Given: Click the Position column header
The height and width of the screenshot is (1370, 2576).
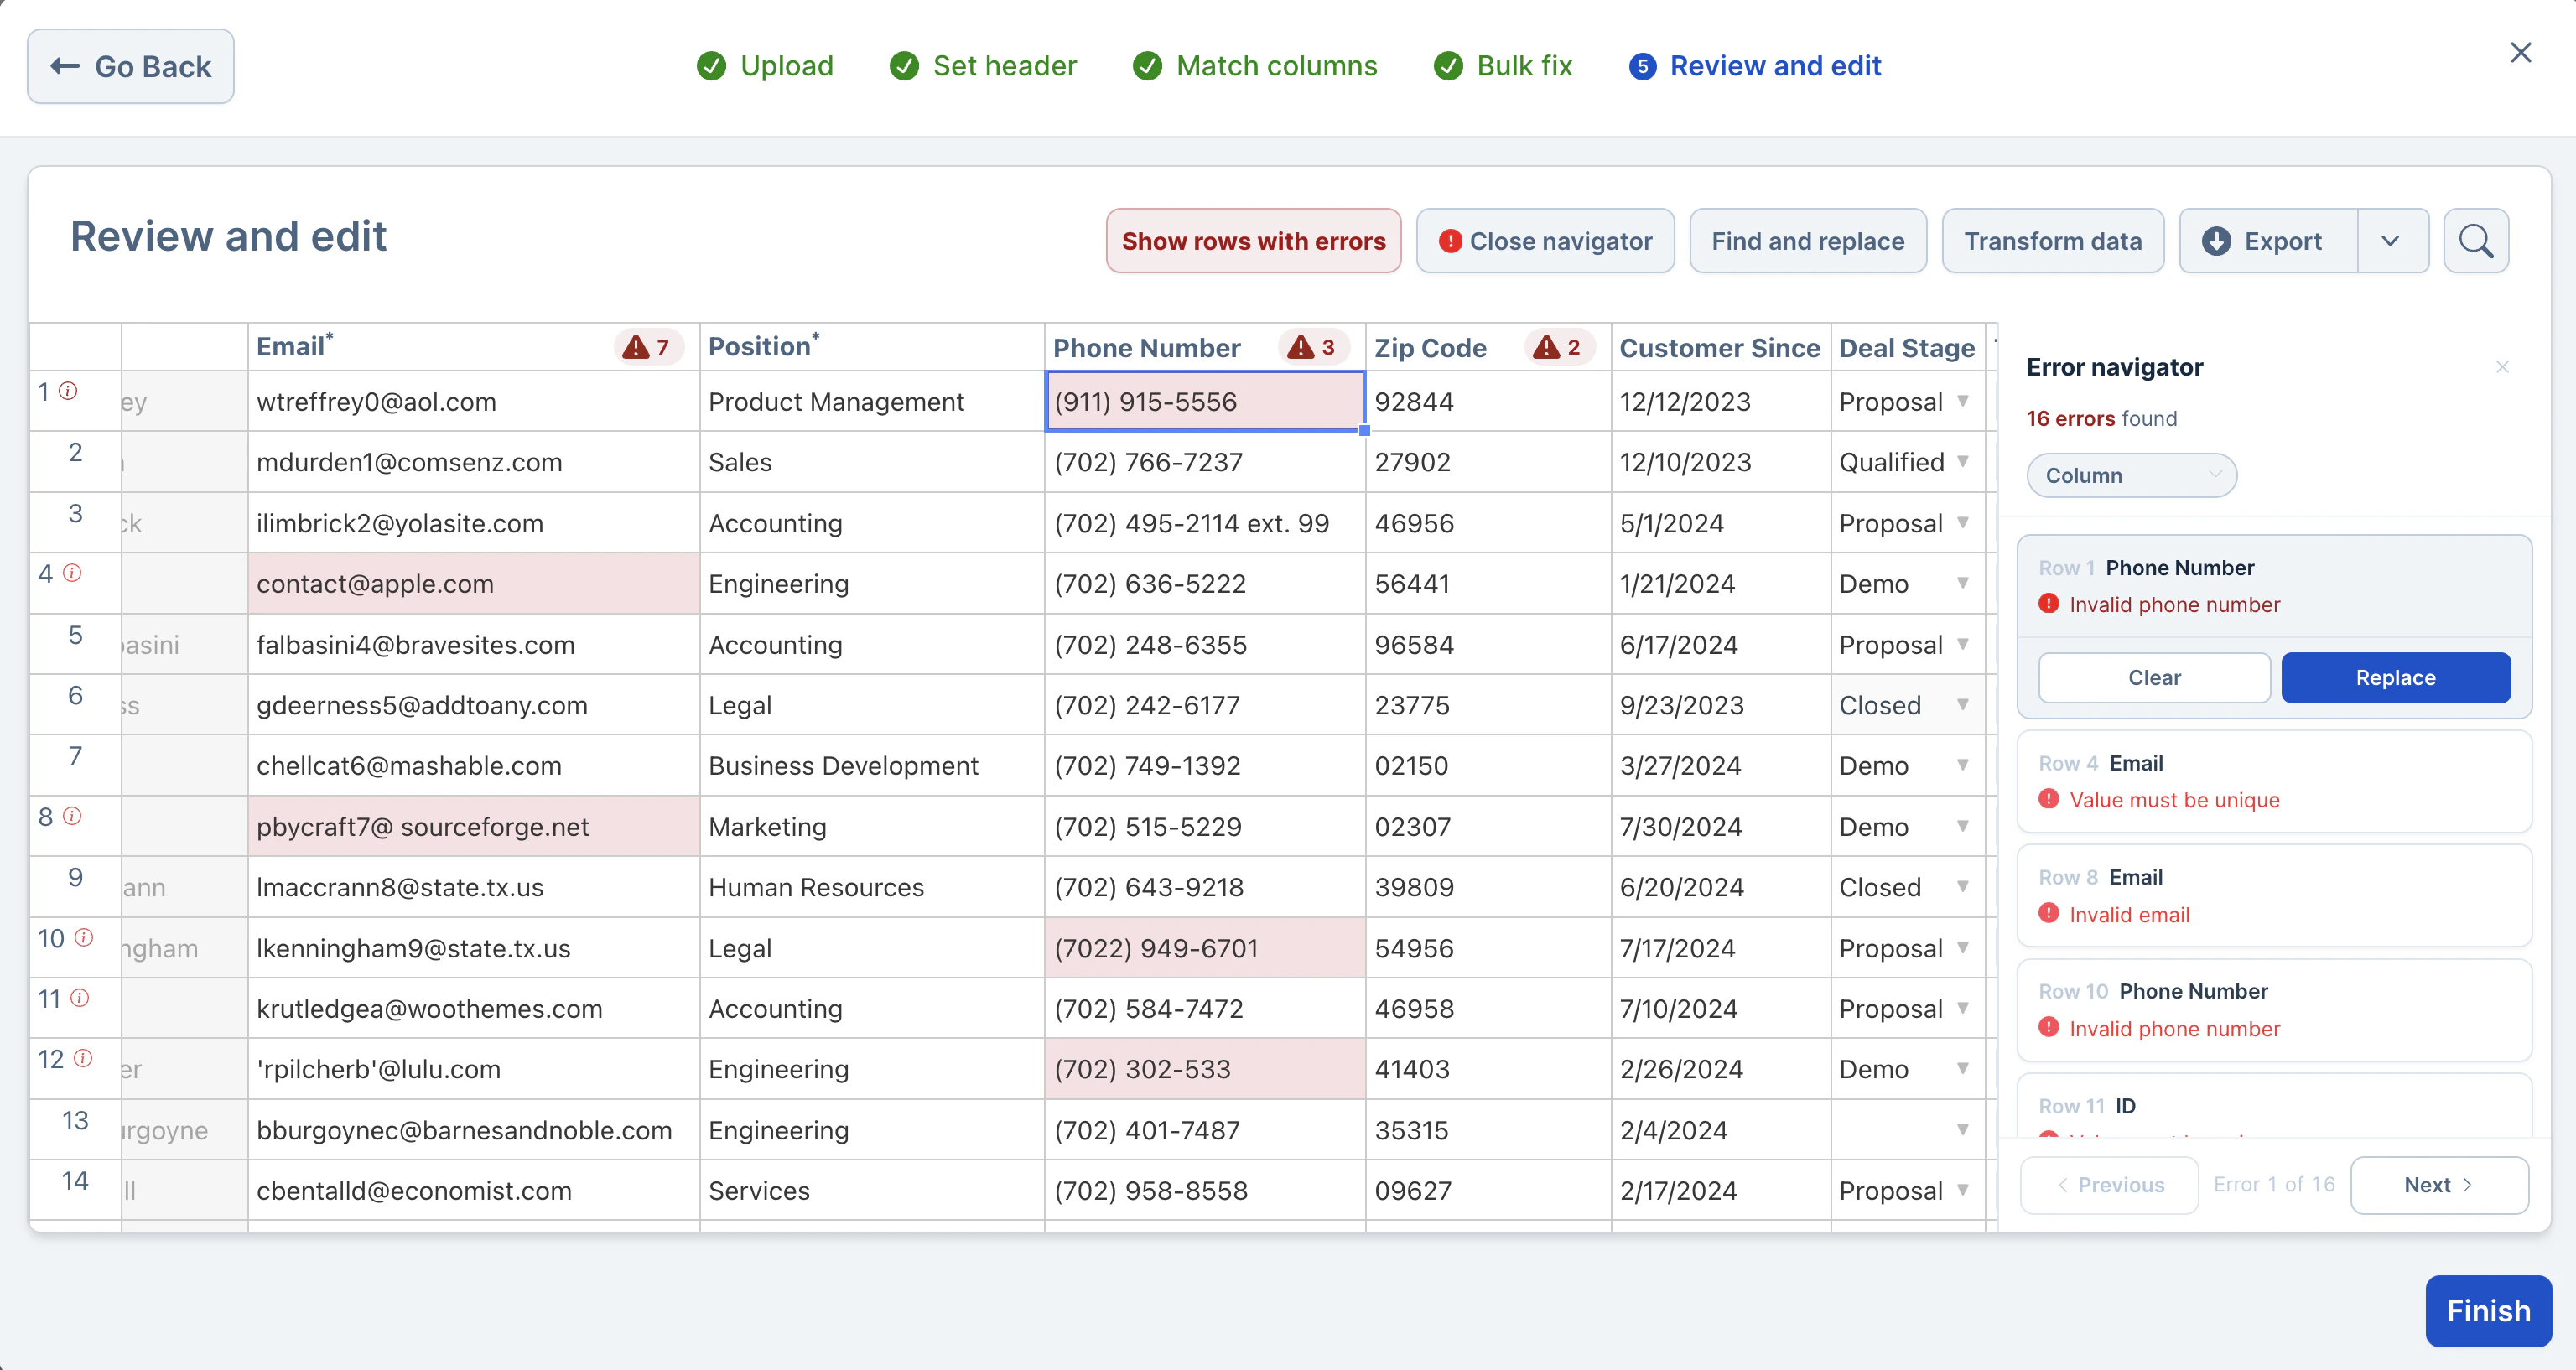Looking at the screenshot, I should pyautogui.click(x=872, y=348).
